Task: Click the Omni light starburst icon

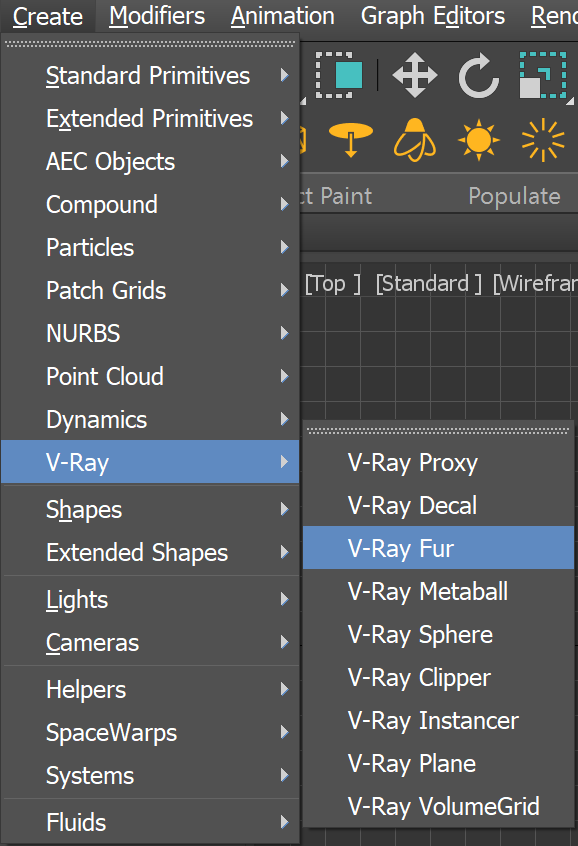Action: [543, 140]
